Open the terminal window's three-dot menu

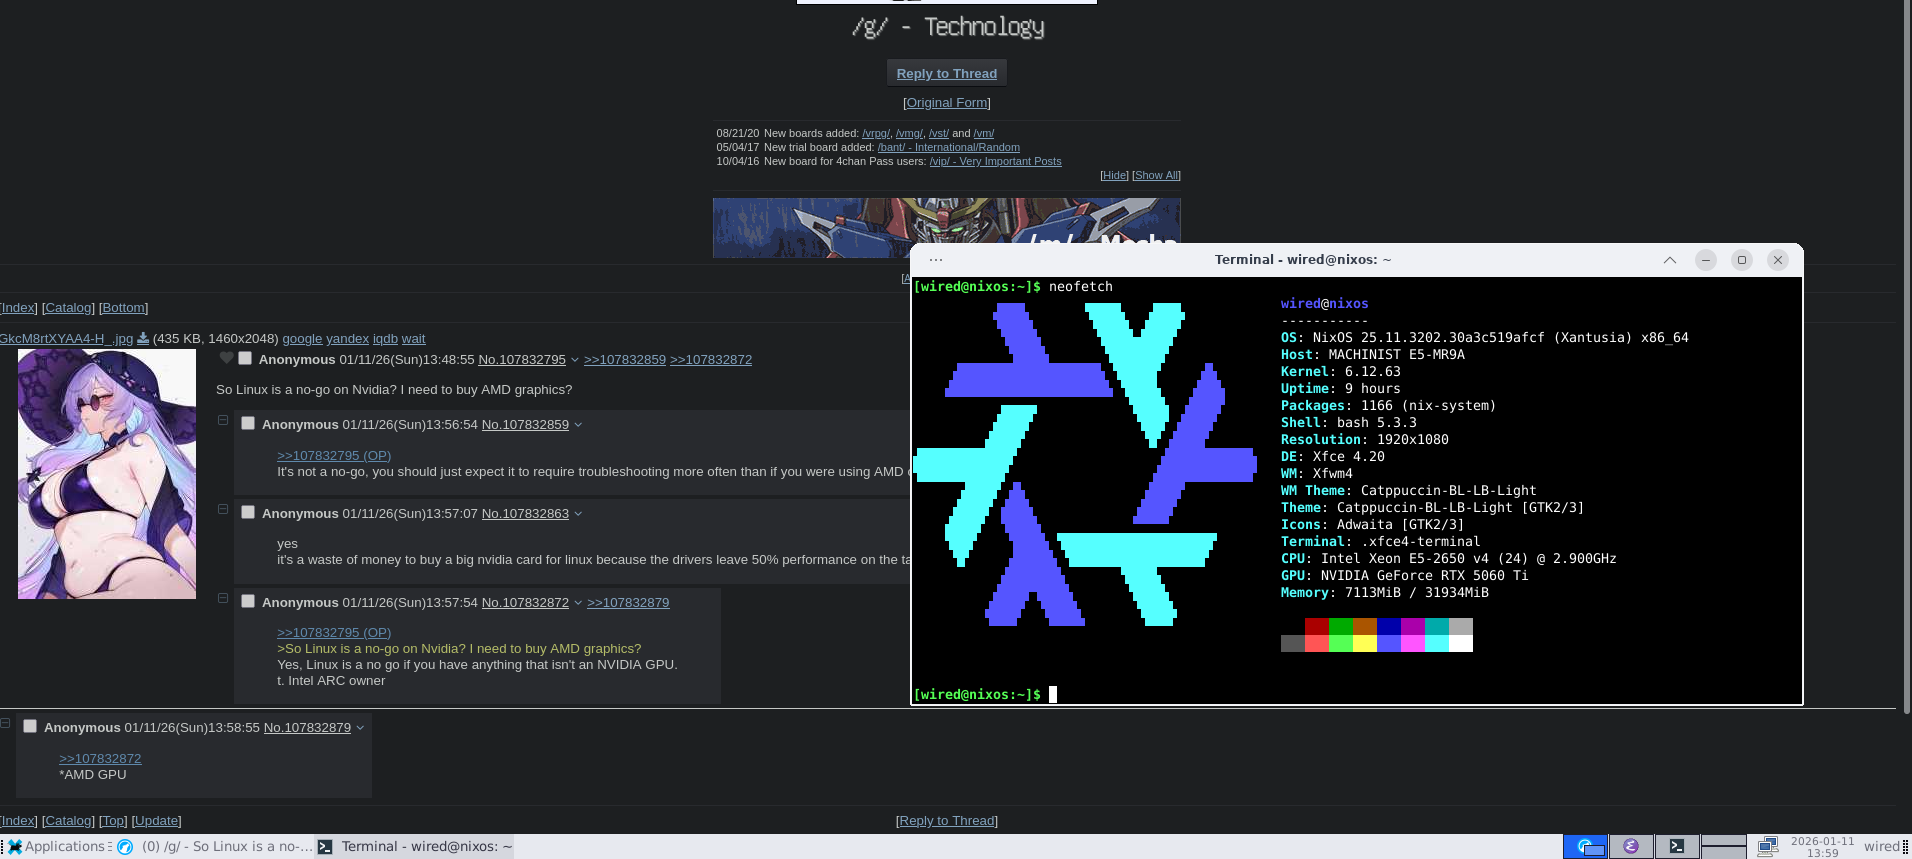(x=936, y=260)
